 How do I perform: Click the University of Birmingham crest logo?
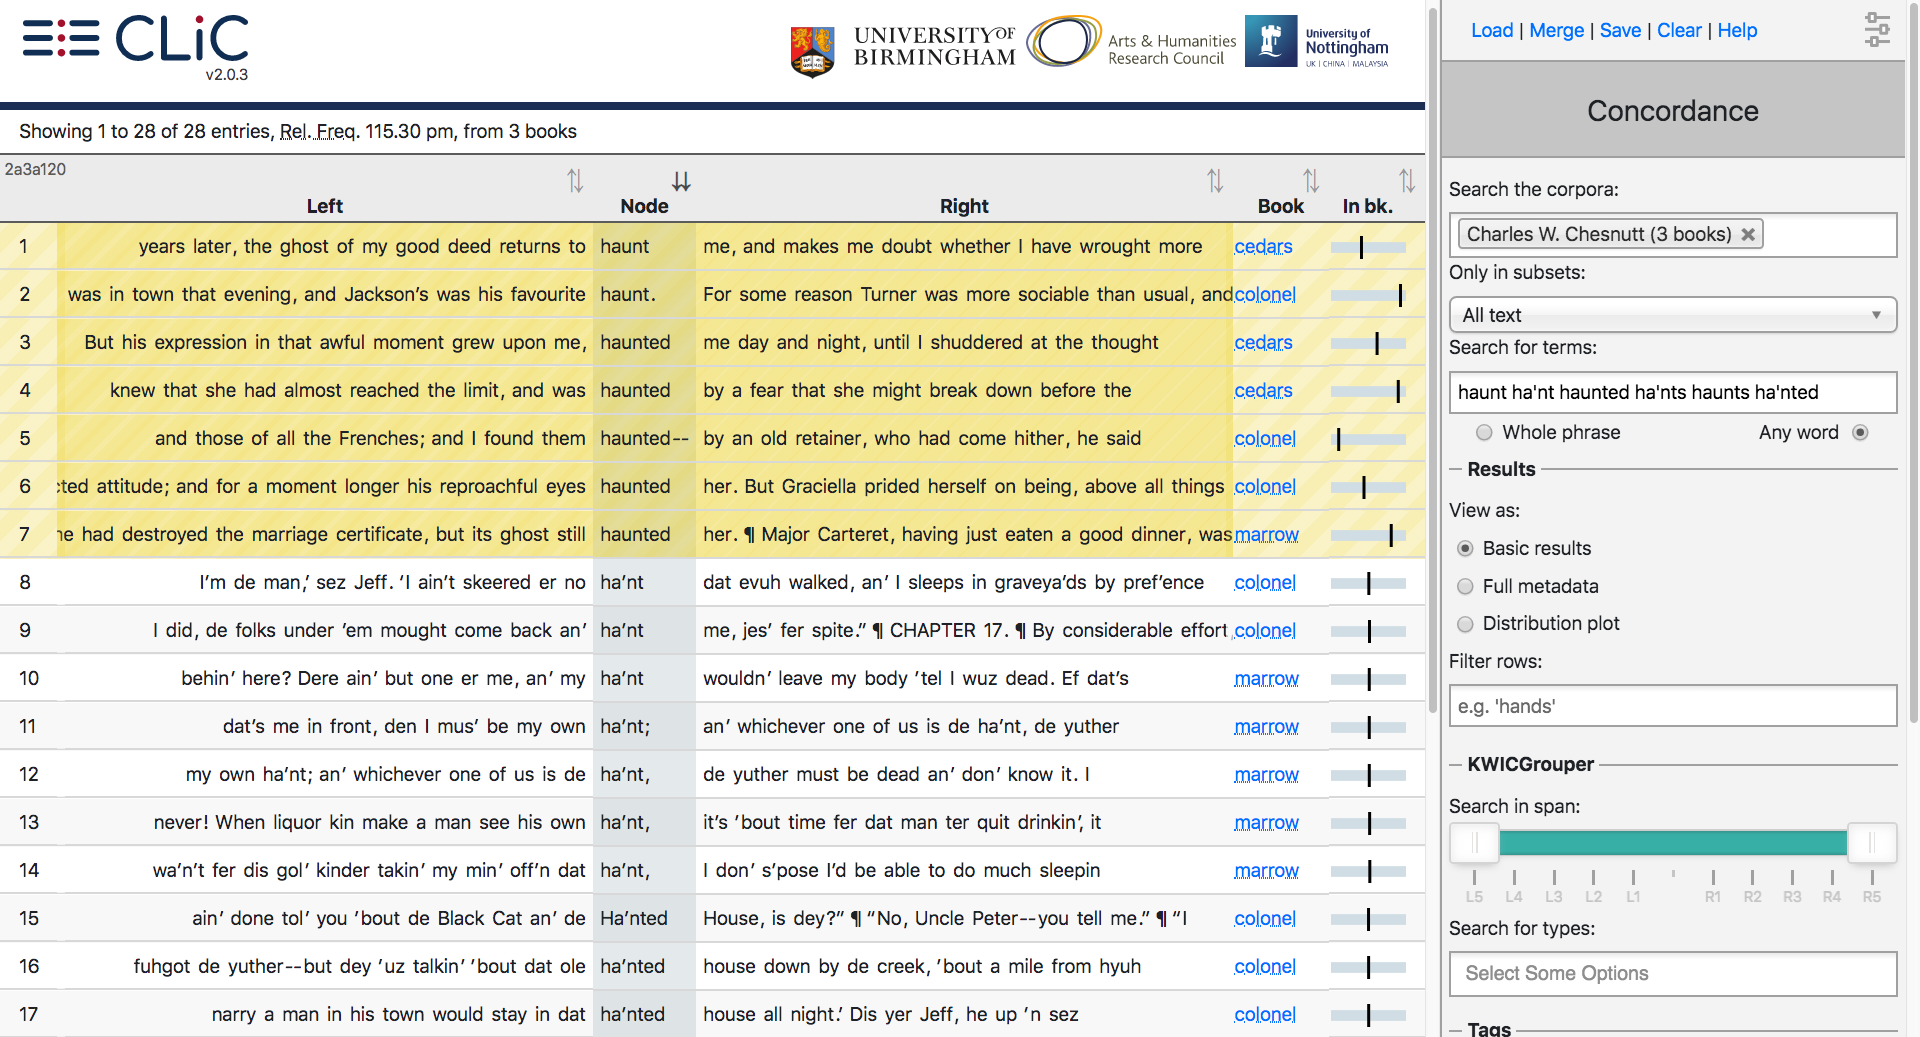[x=812, y=50]
